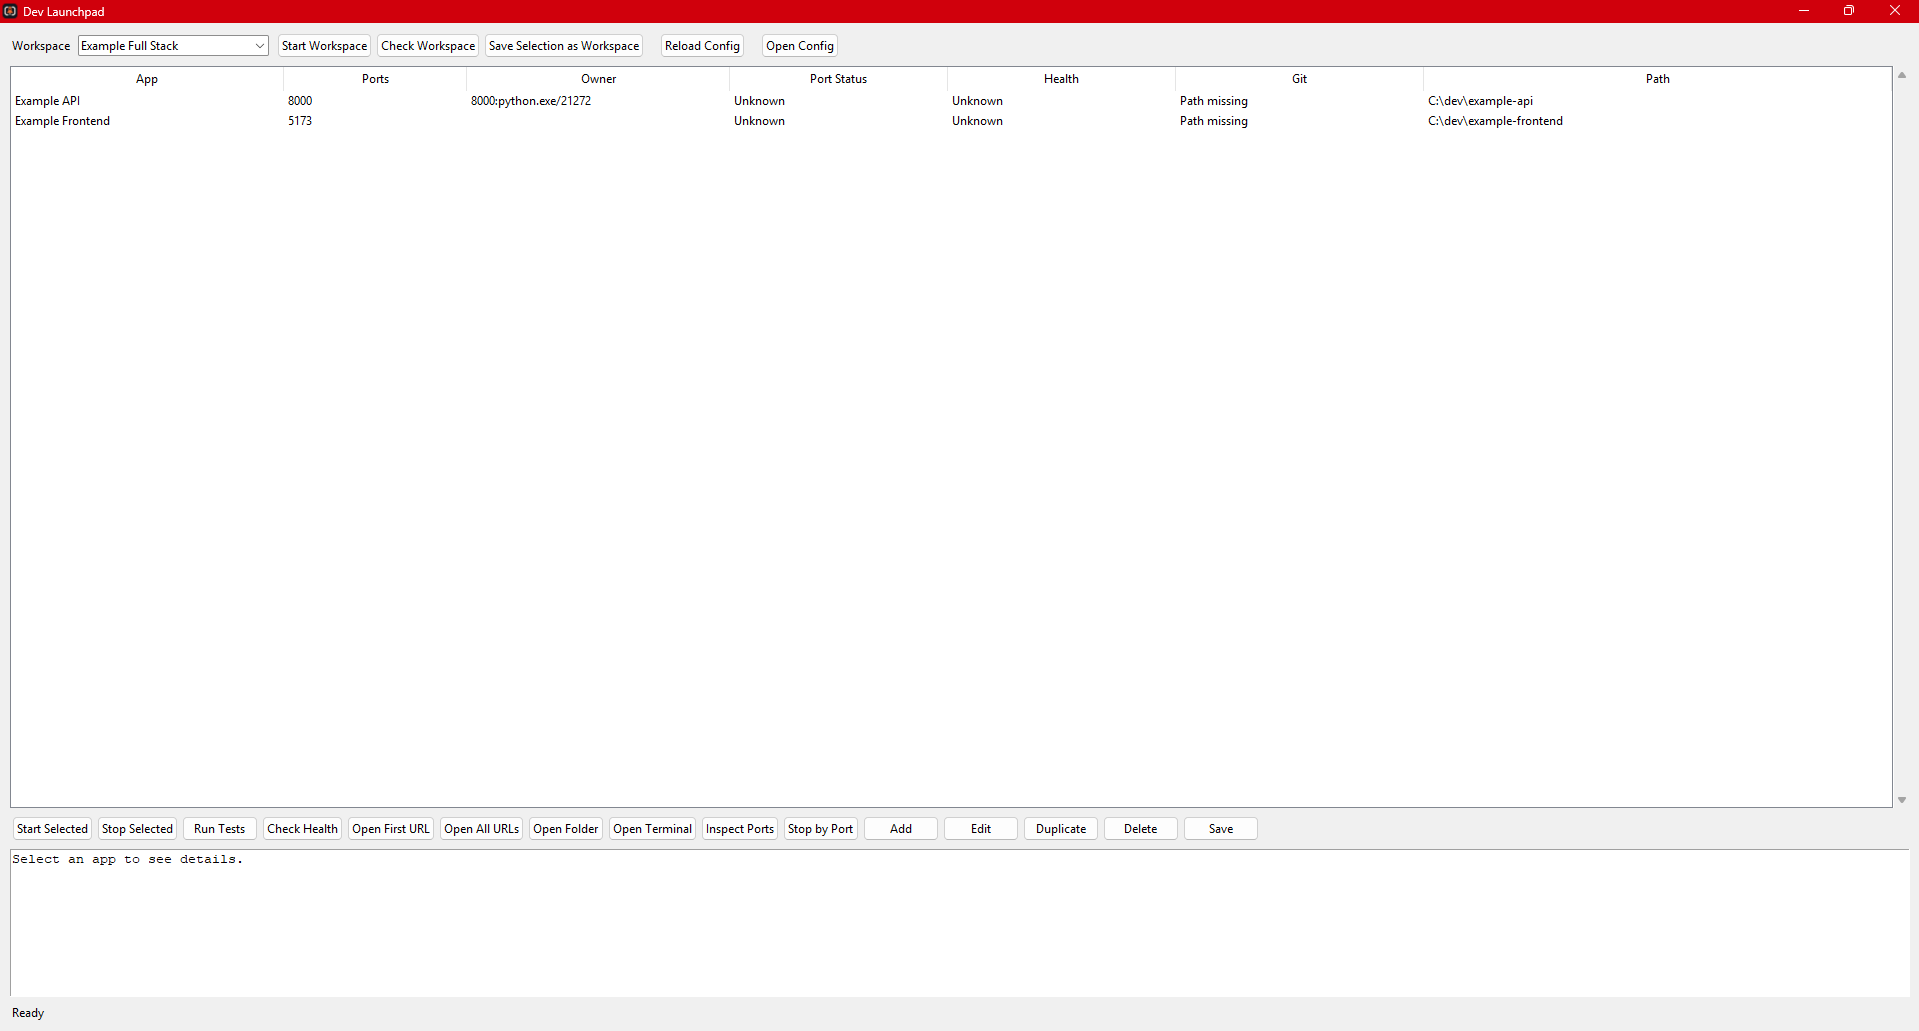The image size is (1919, 1031).
Task: Click Start Selected button
Action: [x=52, y=829]
